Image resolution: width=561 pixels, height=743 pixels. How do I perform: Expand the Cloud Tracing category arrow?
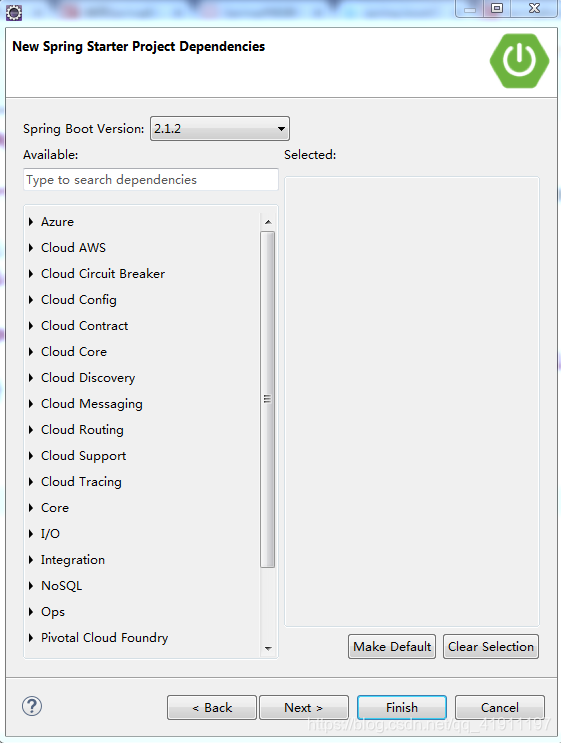[31, 482]
